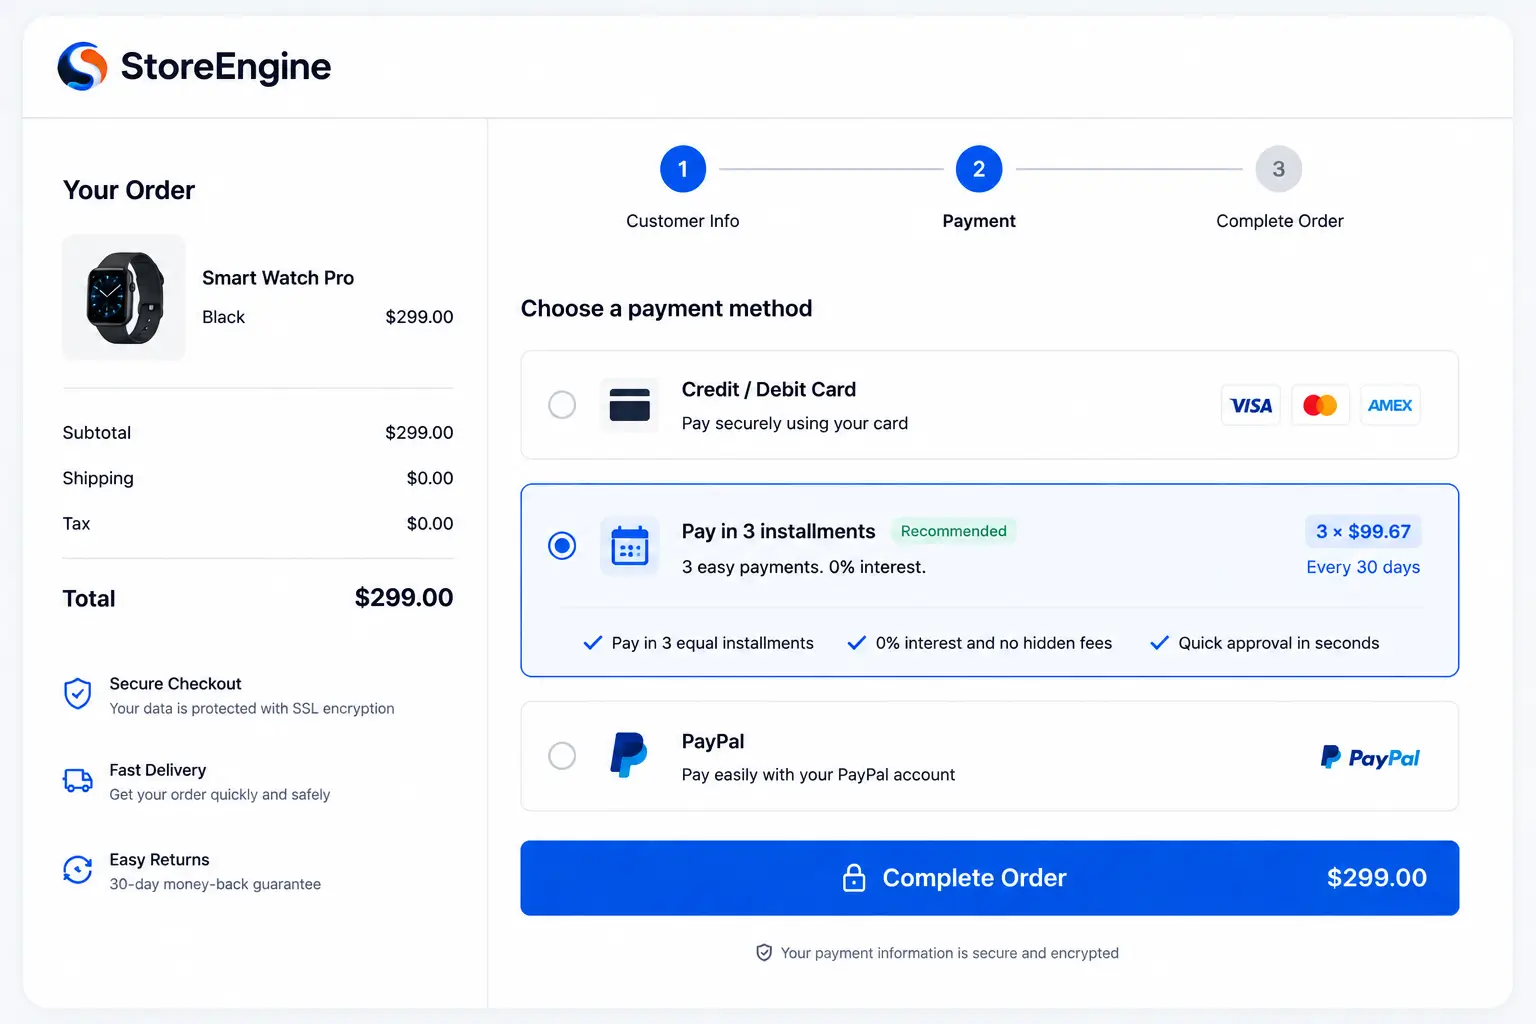Click the Visa card logo
Image resolution: width=1536 pixels, height=1024 pixels.
click(x=1251, y=405)
